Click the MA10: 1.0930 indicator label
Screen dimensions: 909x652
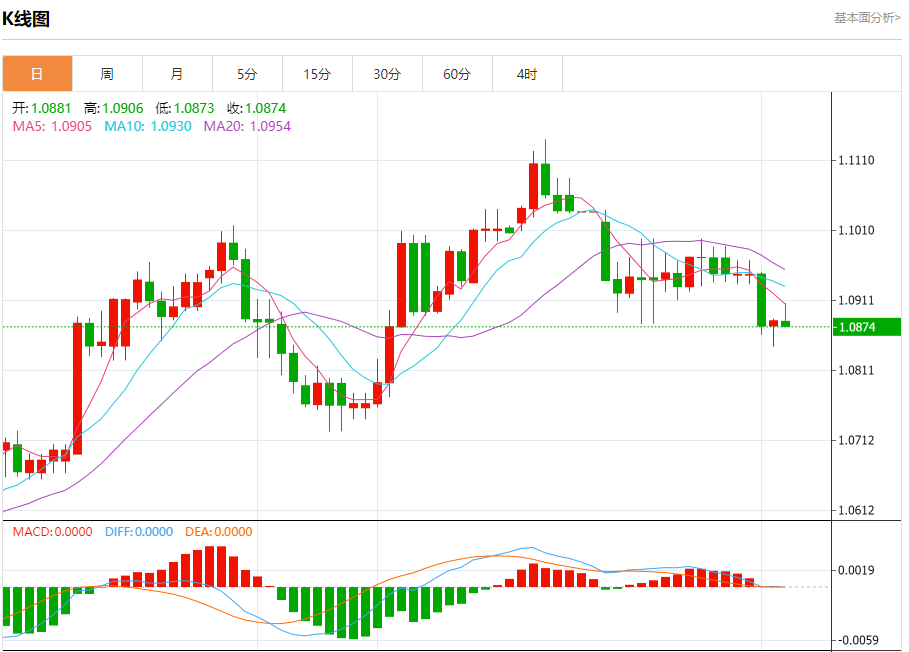click(148, 126)
